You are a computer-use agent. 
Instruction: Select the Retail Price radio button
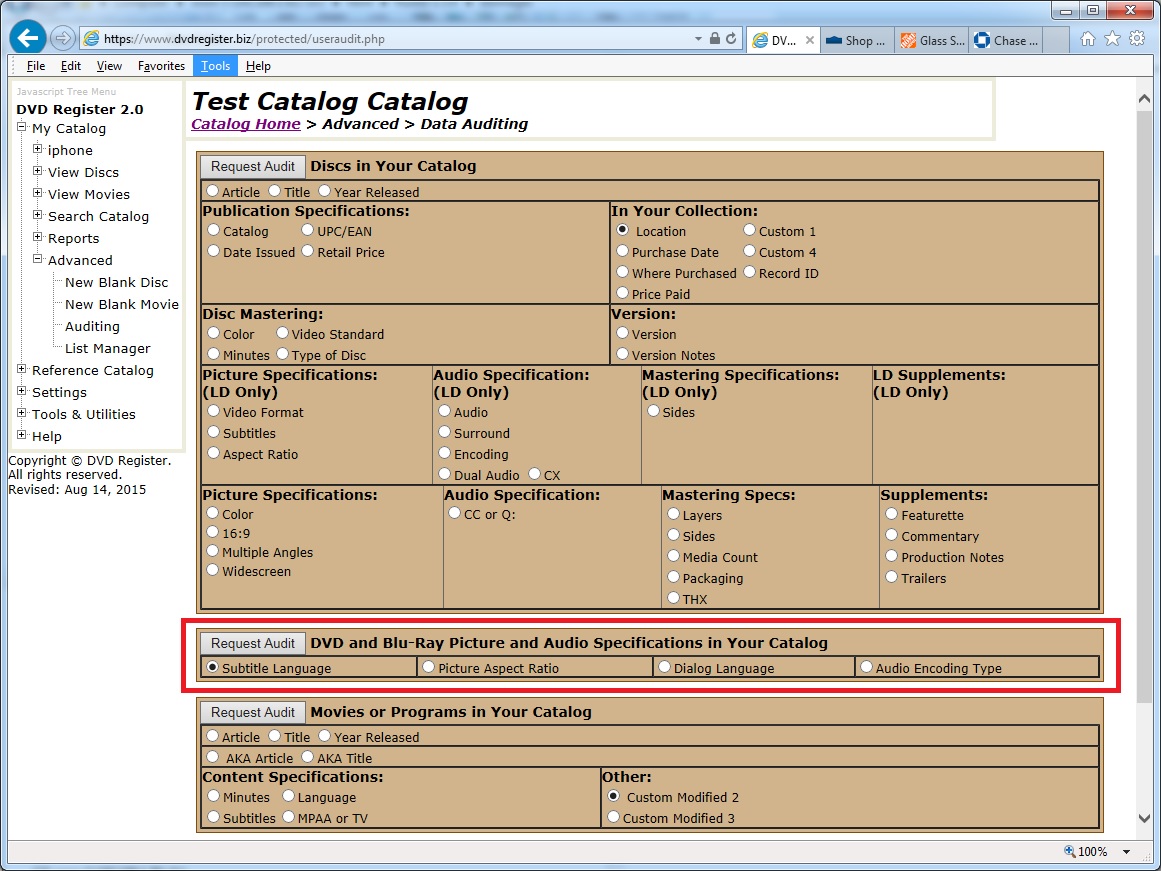[x=307, y=251]
